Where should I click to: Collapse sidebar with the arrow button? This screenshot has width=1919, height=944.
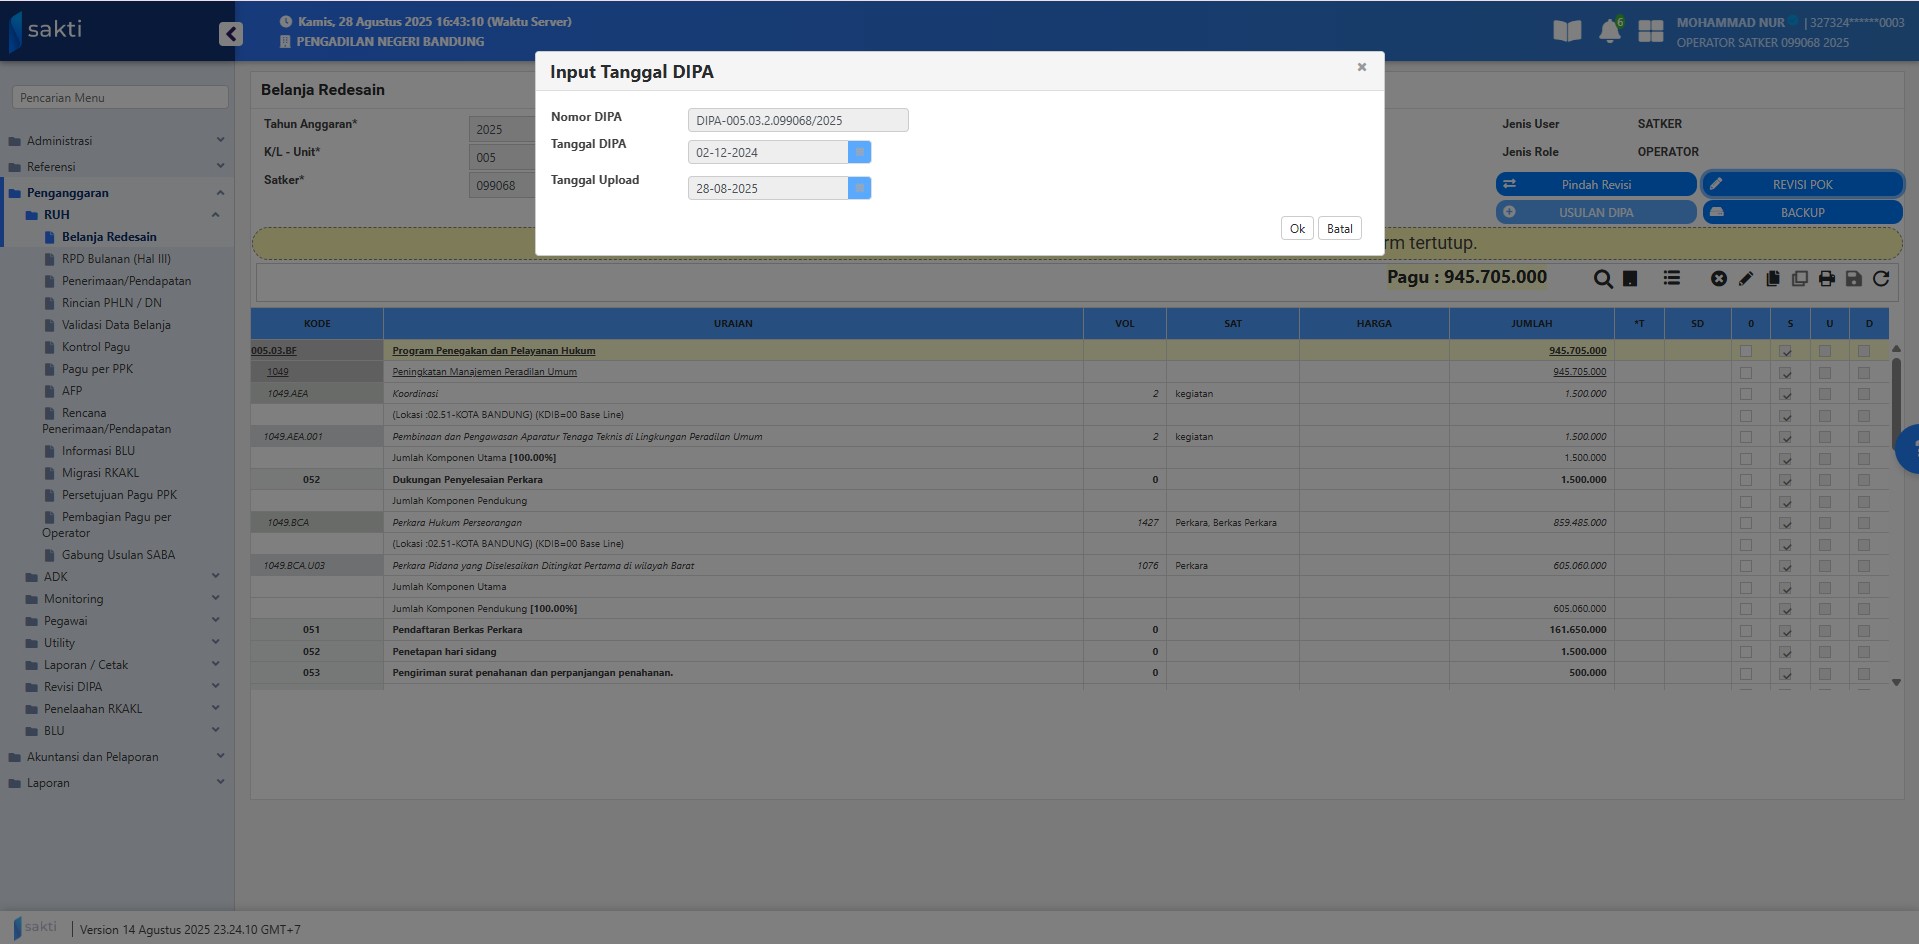231,34
